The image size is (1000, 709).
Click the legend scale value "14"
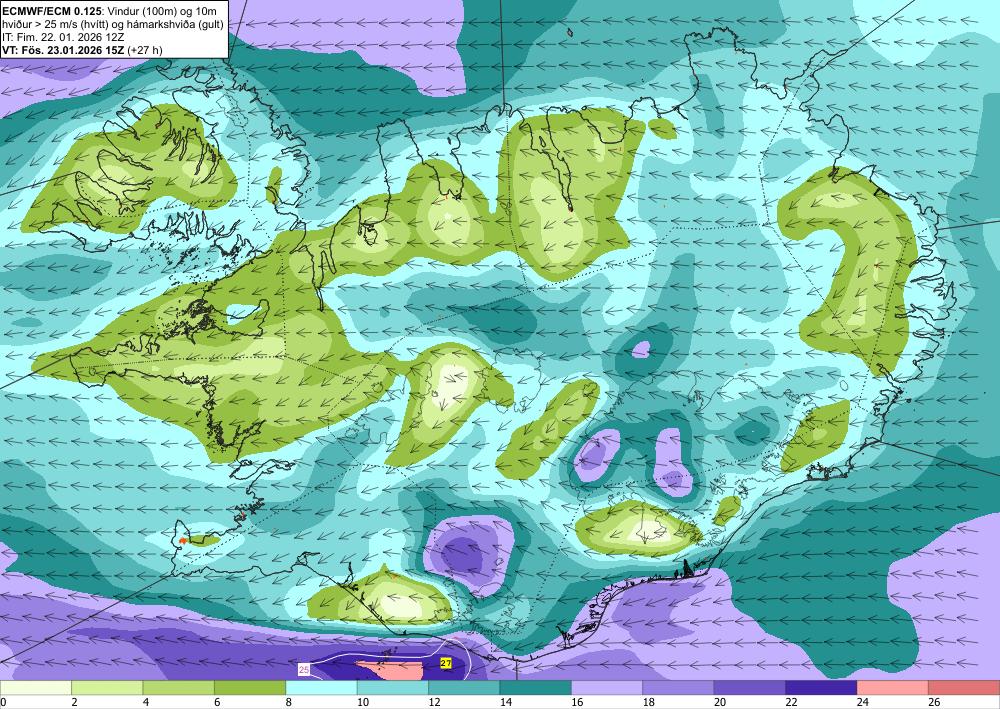click(506, 702)
